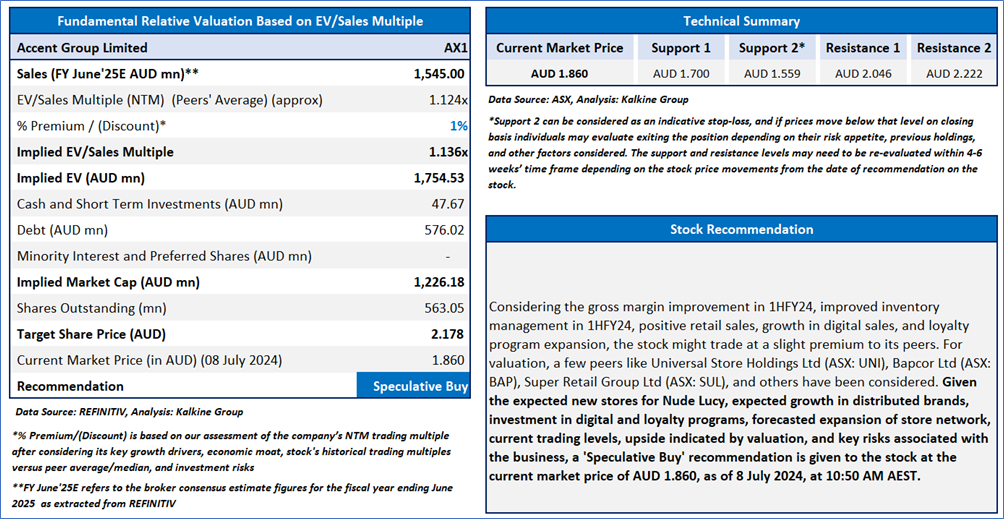Screen dimensions: 1004x519
Task: Select the 'Target Share Price (AUD)' label
Action: [x=92, y=334]
